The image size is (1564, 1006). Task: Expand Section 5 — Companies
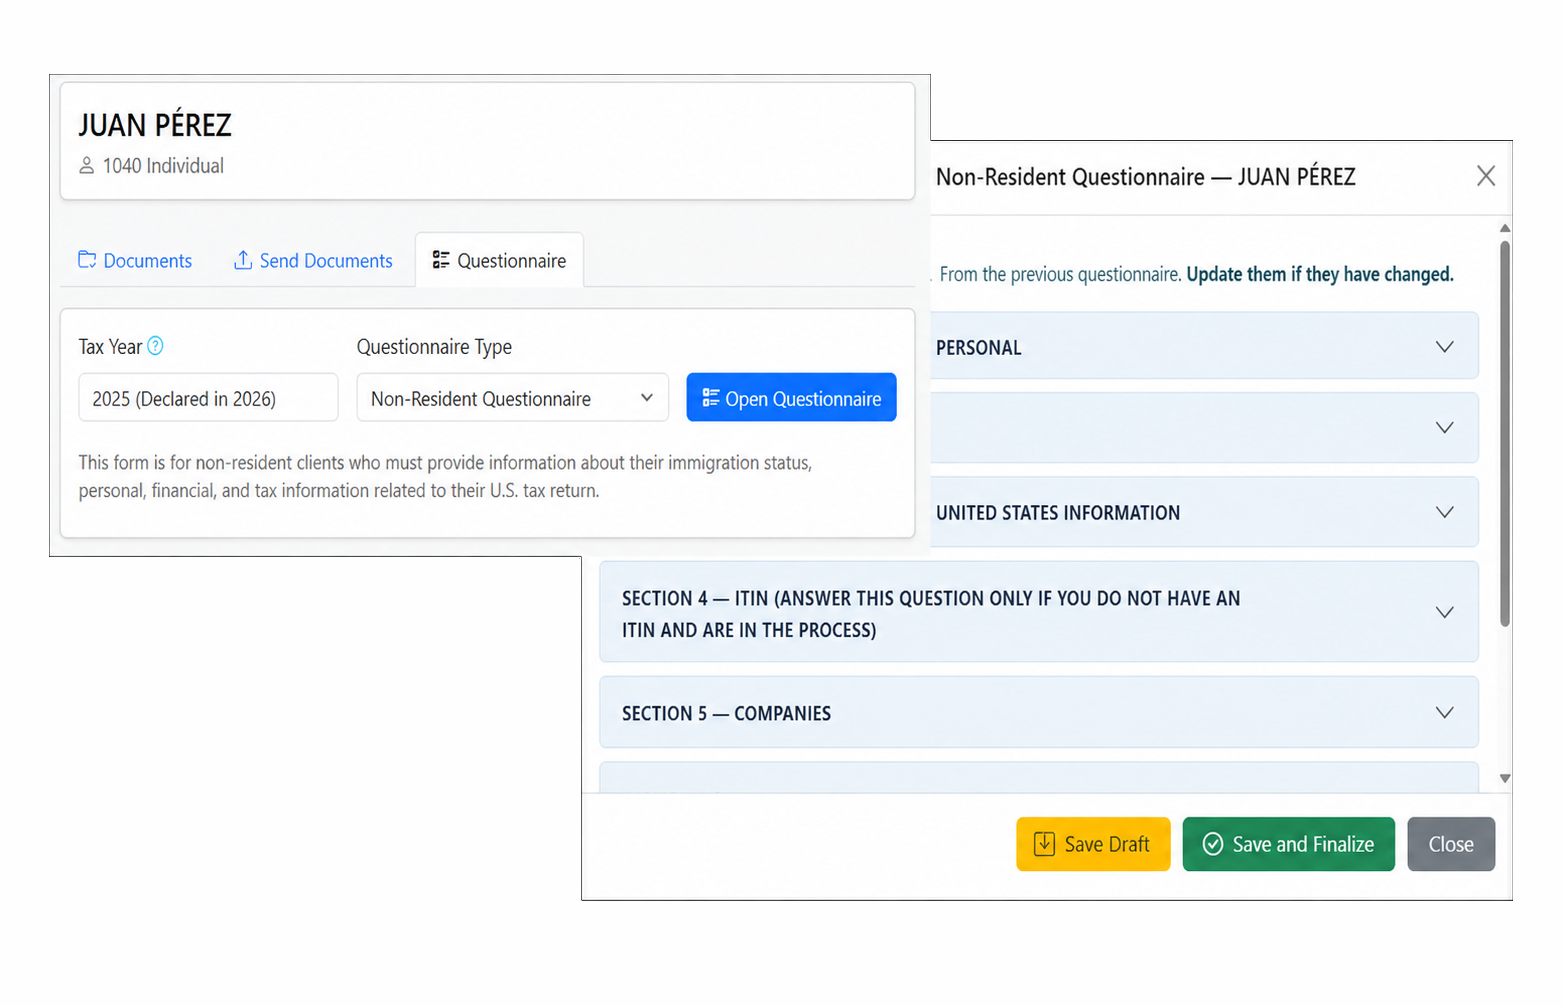[x=1038, y=713]
